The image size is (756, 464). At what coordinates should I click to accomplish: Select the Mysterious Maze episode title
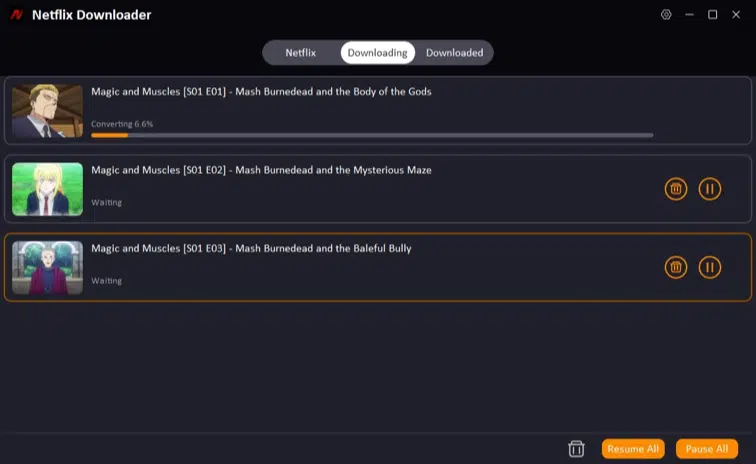(x=261, y=170)
